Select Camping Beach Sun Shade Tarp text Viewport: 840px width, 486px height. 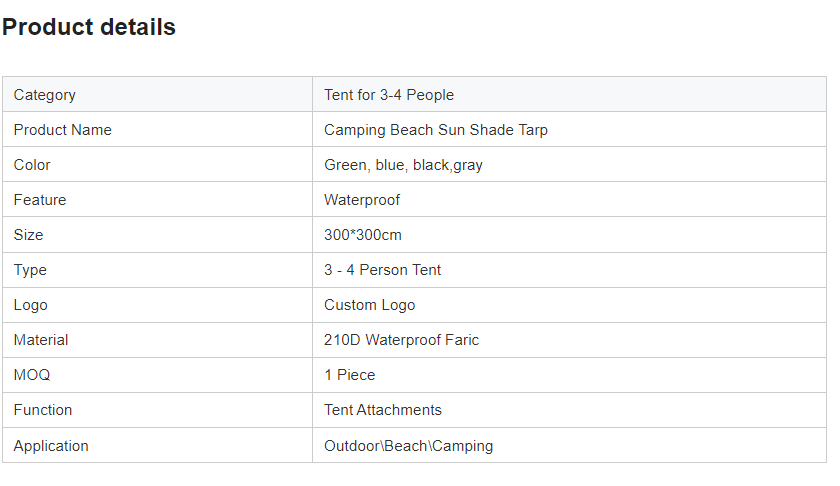[436, 130]
